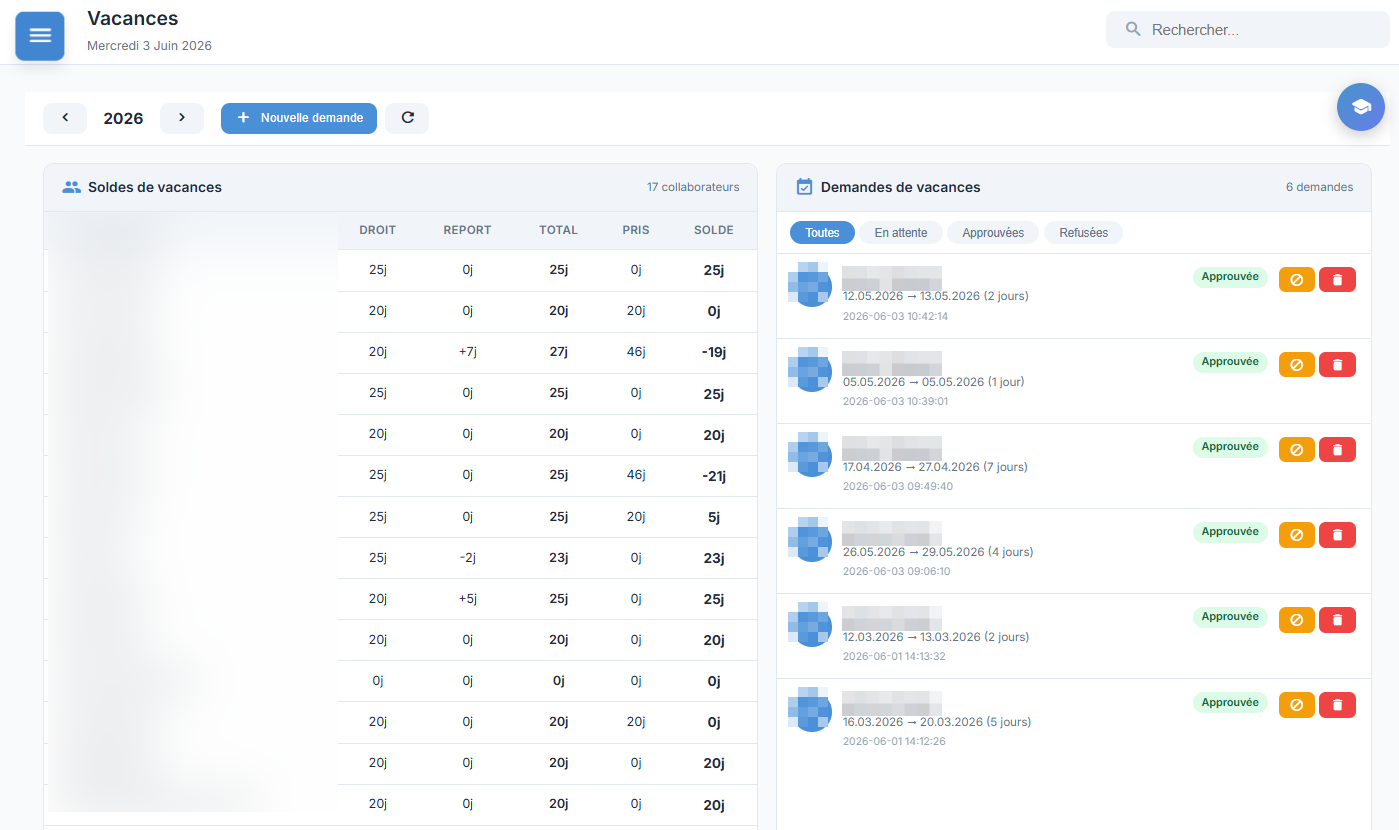
Task: Cancel the 12.03.2026 two-day request
Action: [1297, 620]
